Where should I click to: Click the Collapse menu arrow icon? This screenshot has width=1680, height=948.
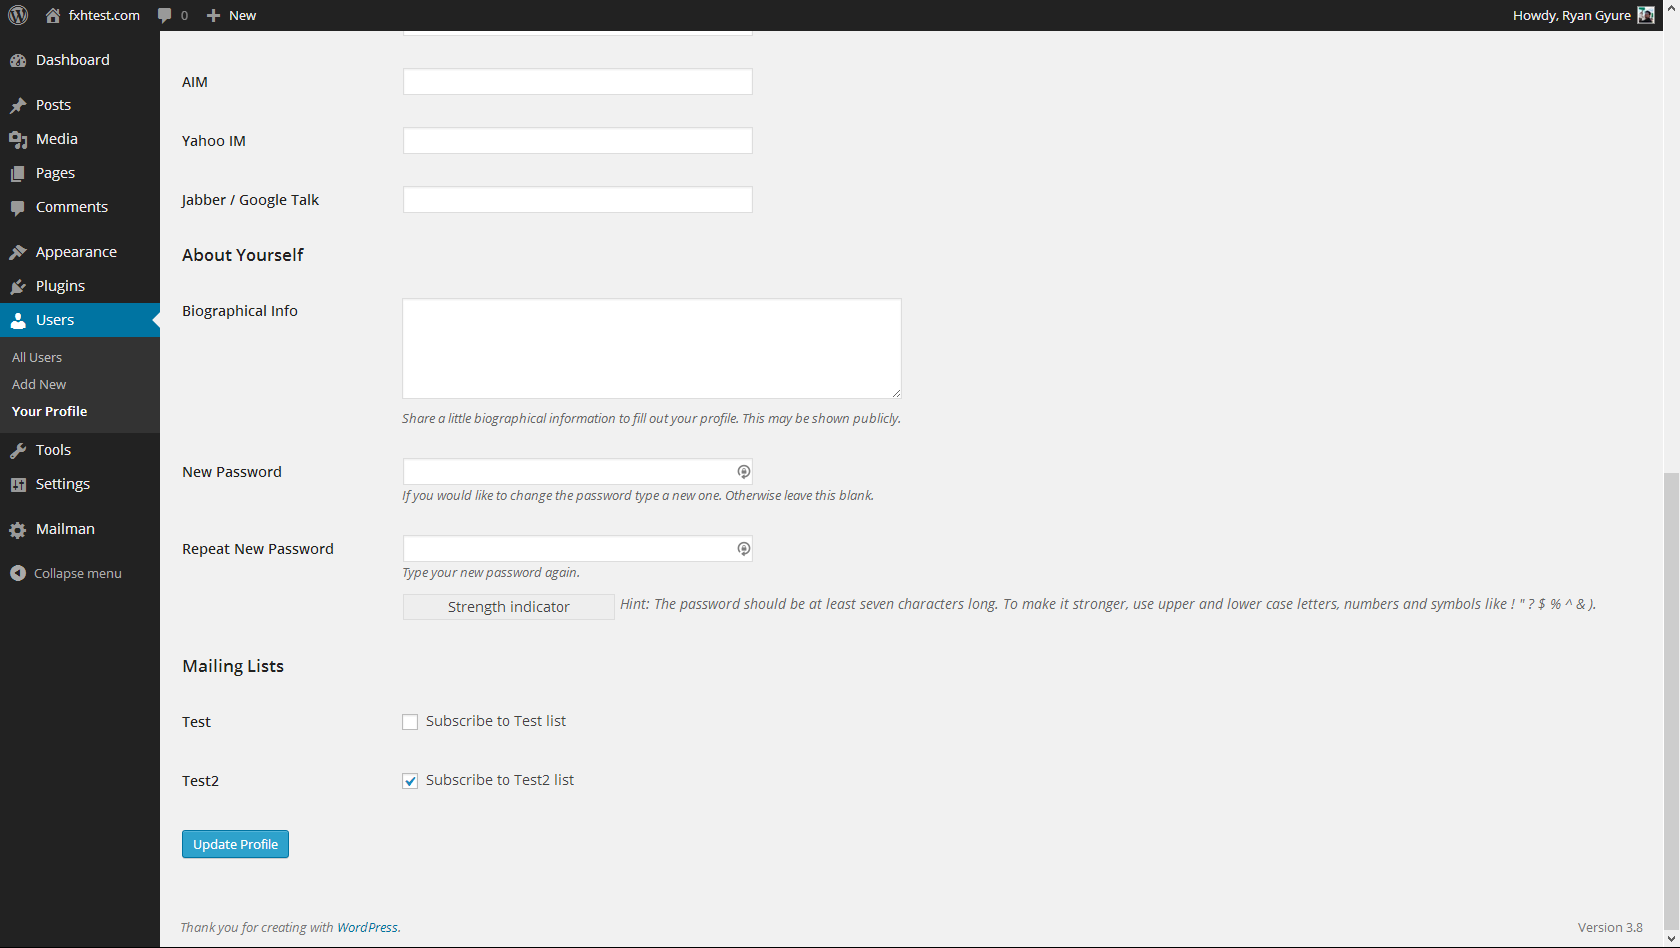[x=18, y=573]
